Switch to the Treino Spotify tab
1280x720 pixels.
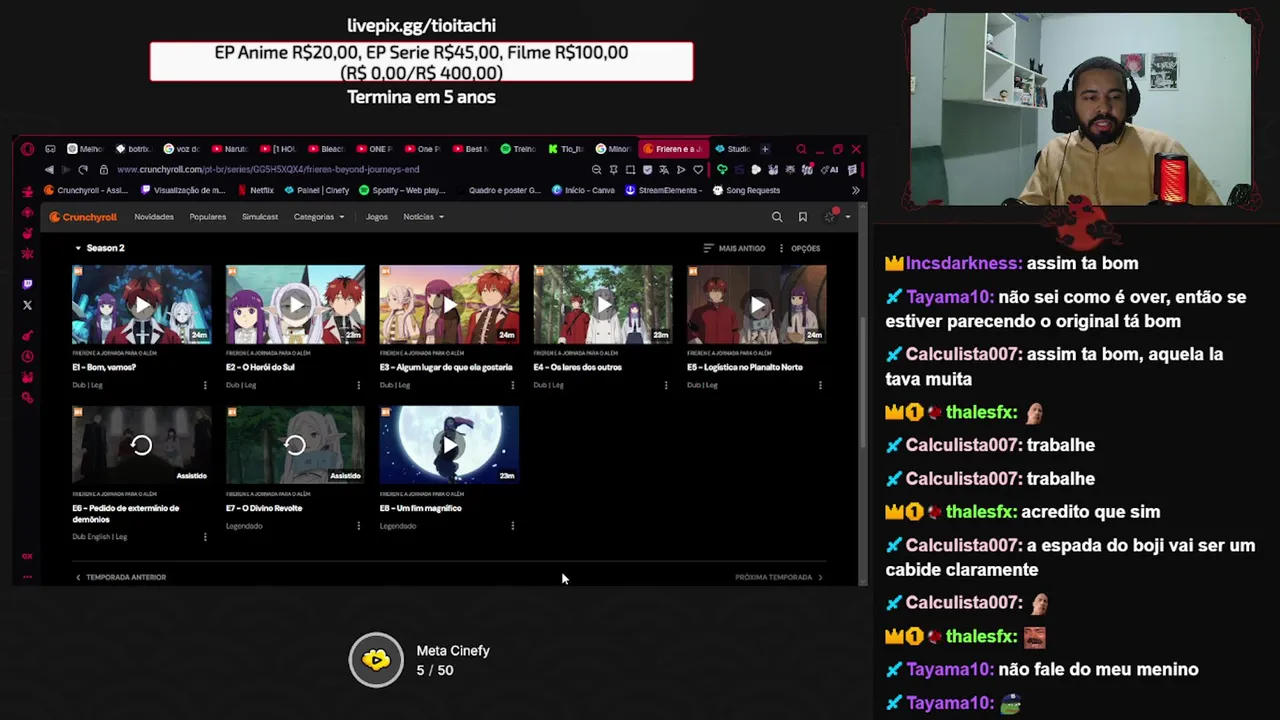click(519, 149)
